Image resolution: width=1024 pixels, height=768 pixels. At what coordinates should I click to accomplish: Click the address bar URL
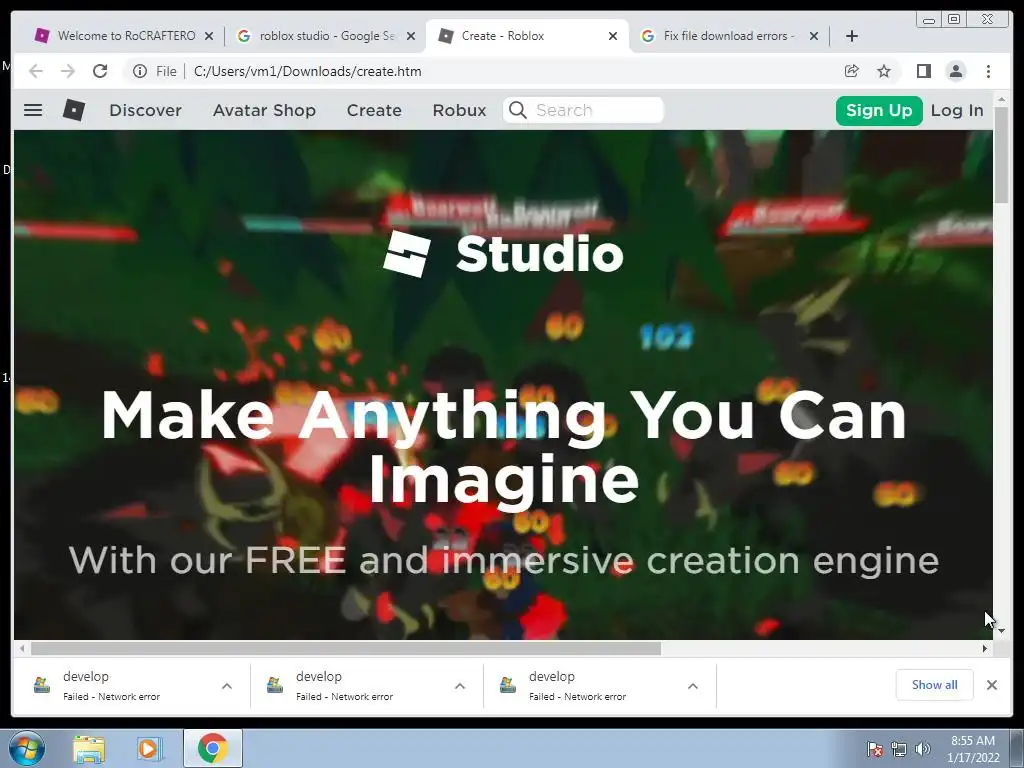tap(308, 71)
